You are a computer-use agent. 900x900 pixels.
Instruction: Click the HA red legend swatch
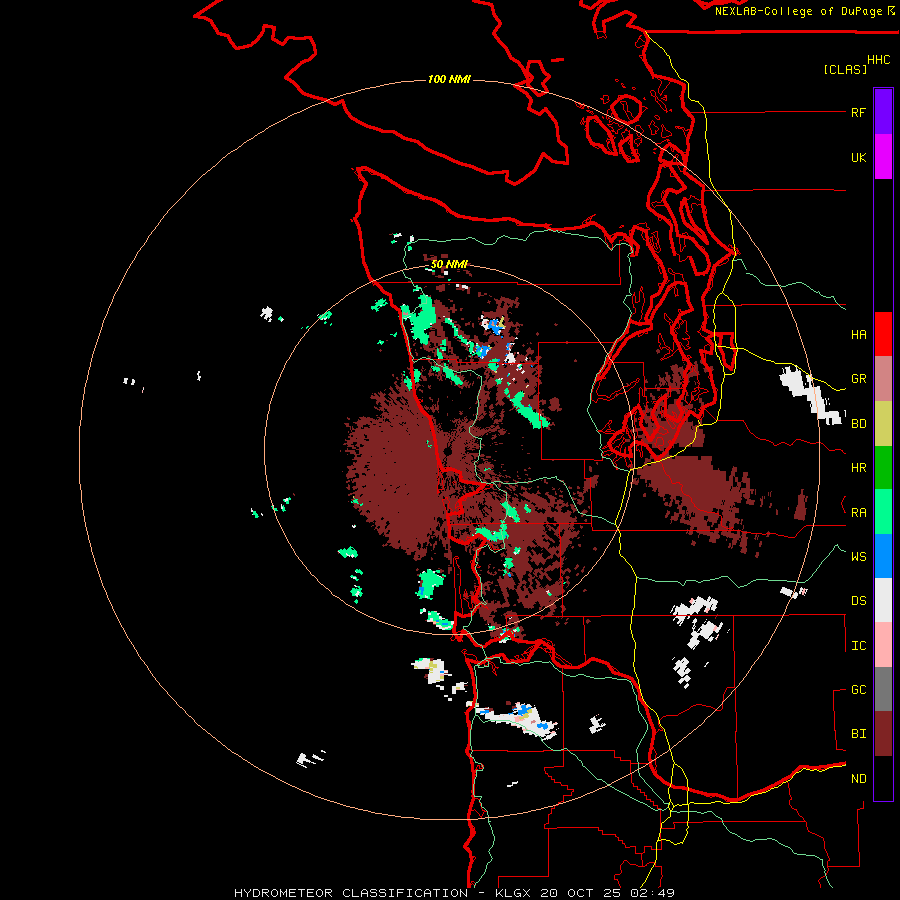click(x=883, y=334)
